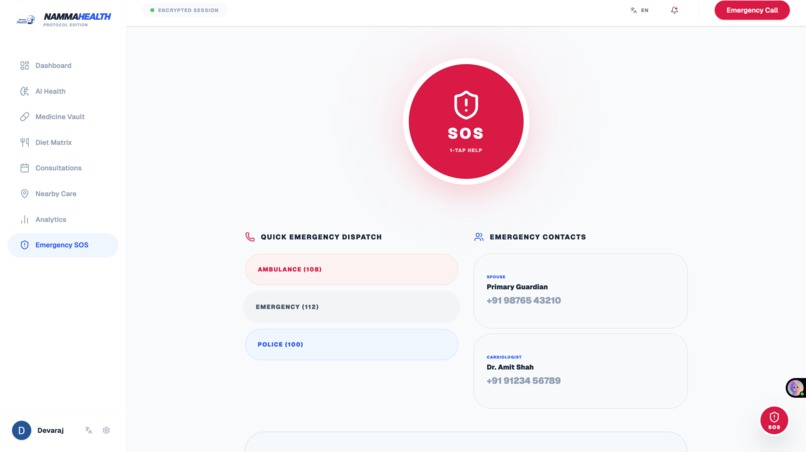Viewport: 806px width, 452px height.
Task: Click the Medicine Vault pill icon
Action: [24, 117]
